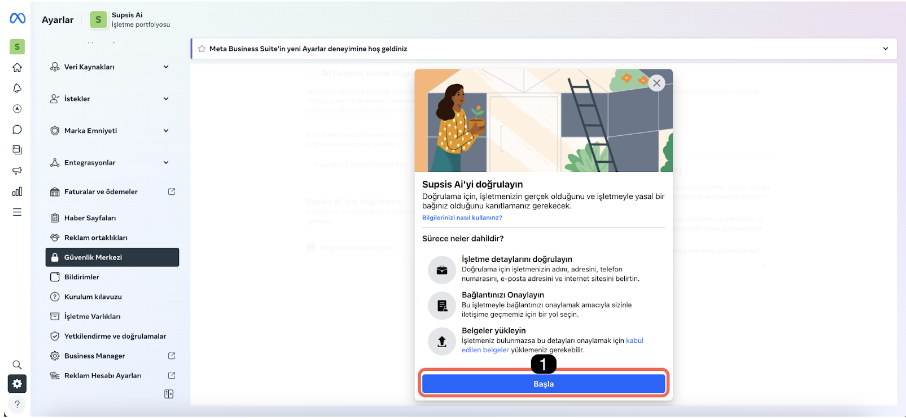Screen dimensions: 906x418
Task: Open Haber Sayfaları menu item
Action: tap(112, 218)
